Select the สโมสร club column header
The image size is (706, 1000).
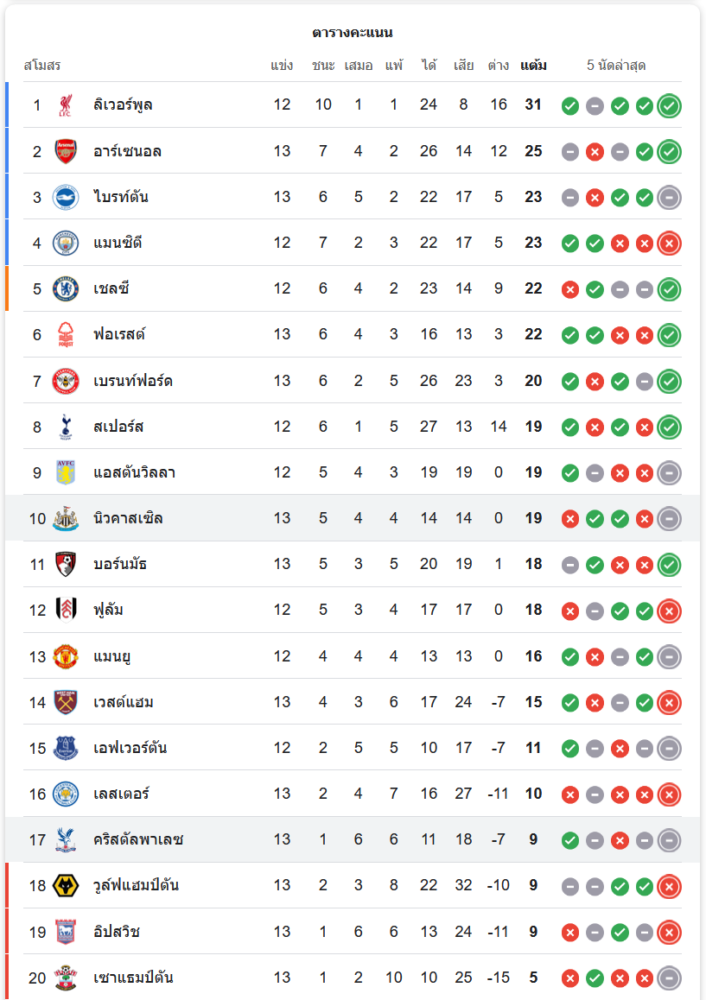tap(42, 66)
